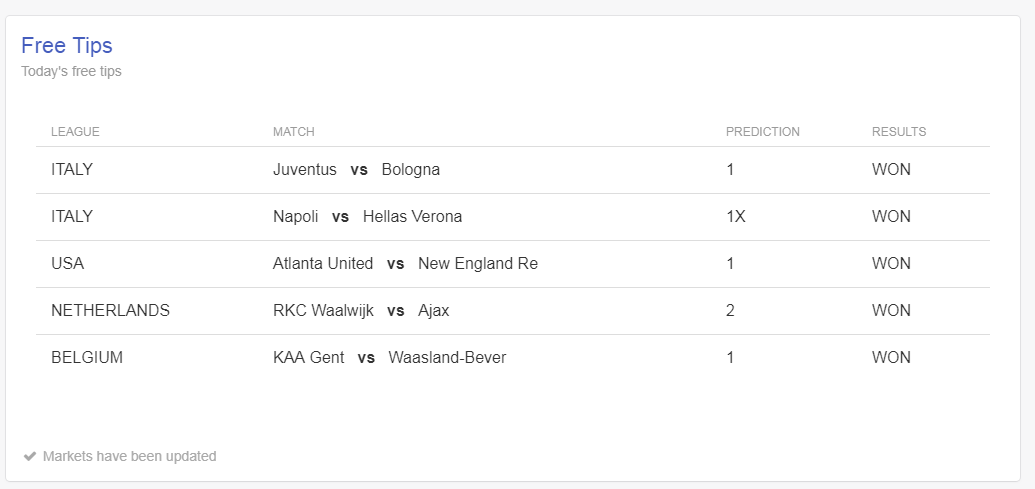1035x489 pixels.
Task: Click the BELGIUM league cell
Action: [x=86, y=357]
